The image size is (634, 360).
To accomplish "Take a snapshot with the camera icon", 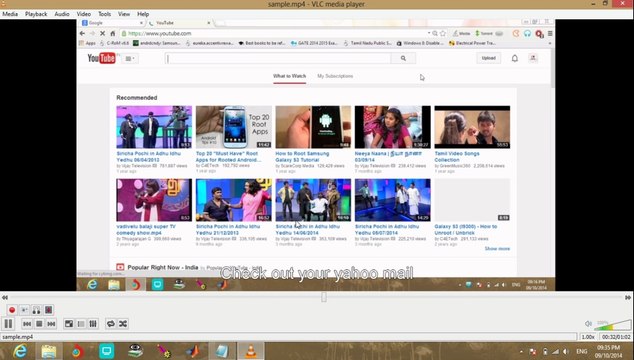I will pos(24,310).
